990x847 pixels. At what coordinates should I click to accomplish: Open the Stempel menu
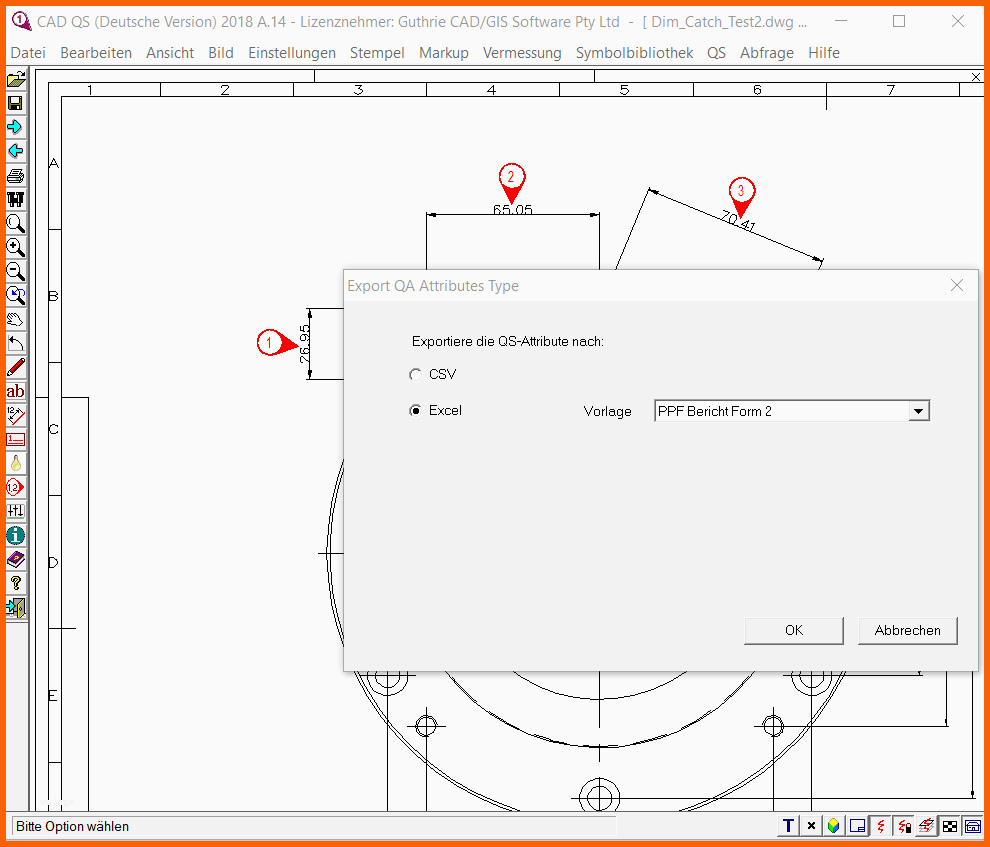click(x=377, y=53)
